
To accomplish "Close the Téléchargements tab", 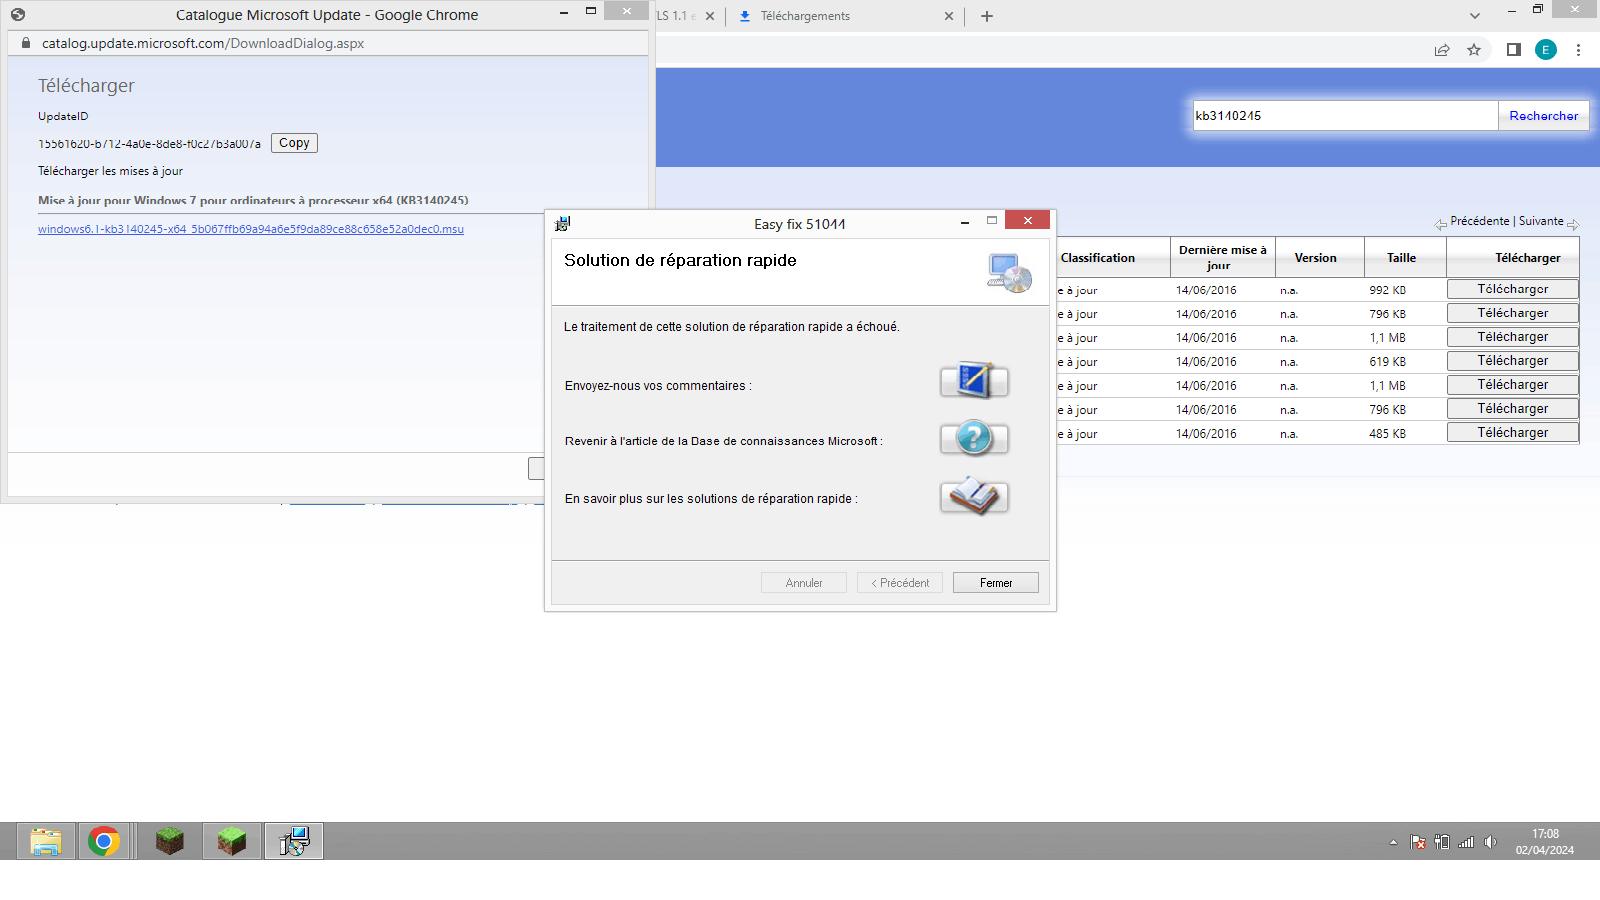I will pyautogui.click(x=949, y=16).
